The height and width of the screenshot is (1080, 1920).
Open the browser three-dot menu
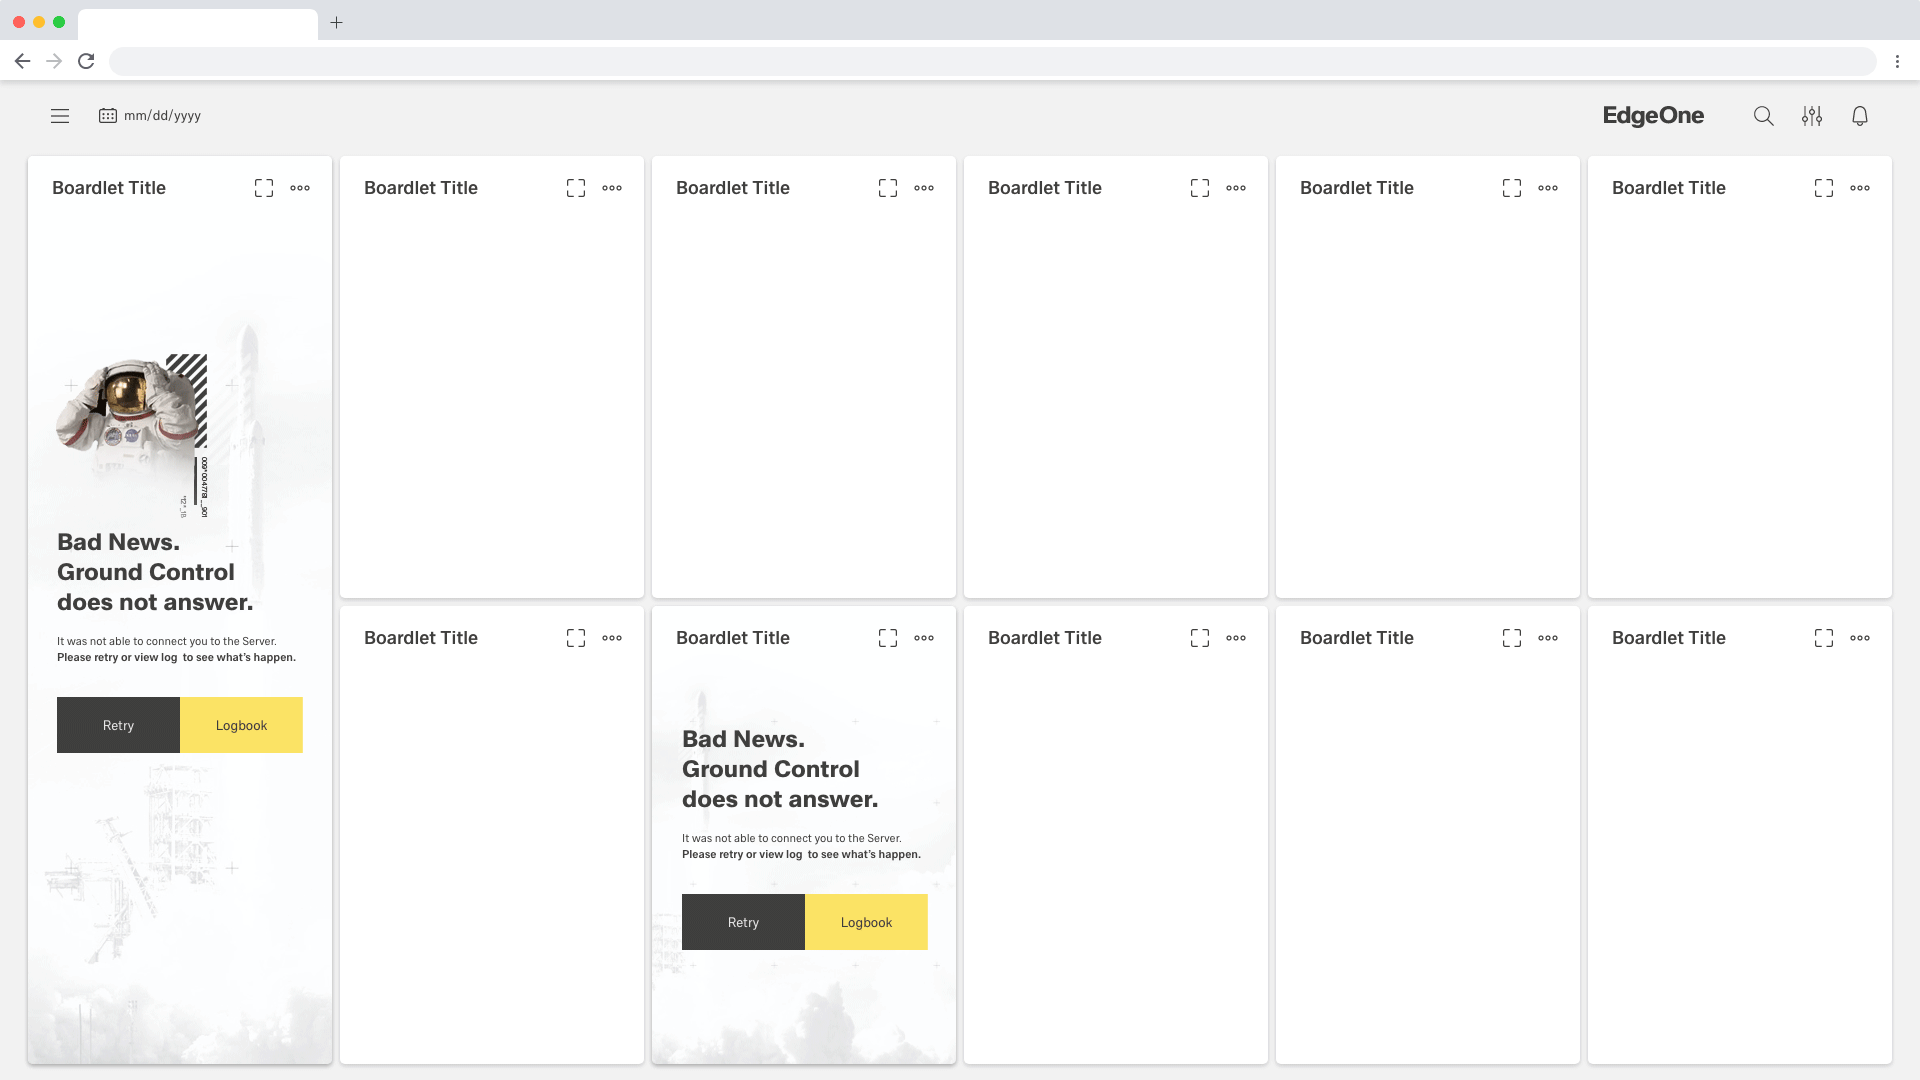(1897, 61)
